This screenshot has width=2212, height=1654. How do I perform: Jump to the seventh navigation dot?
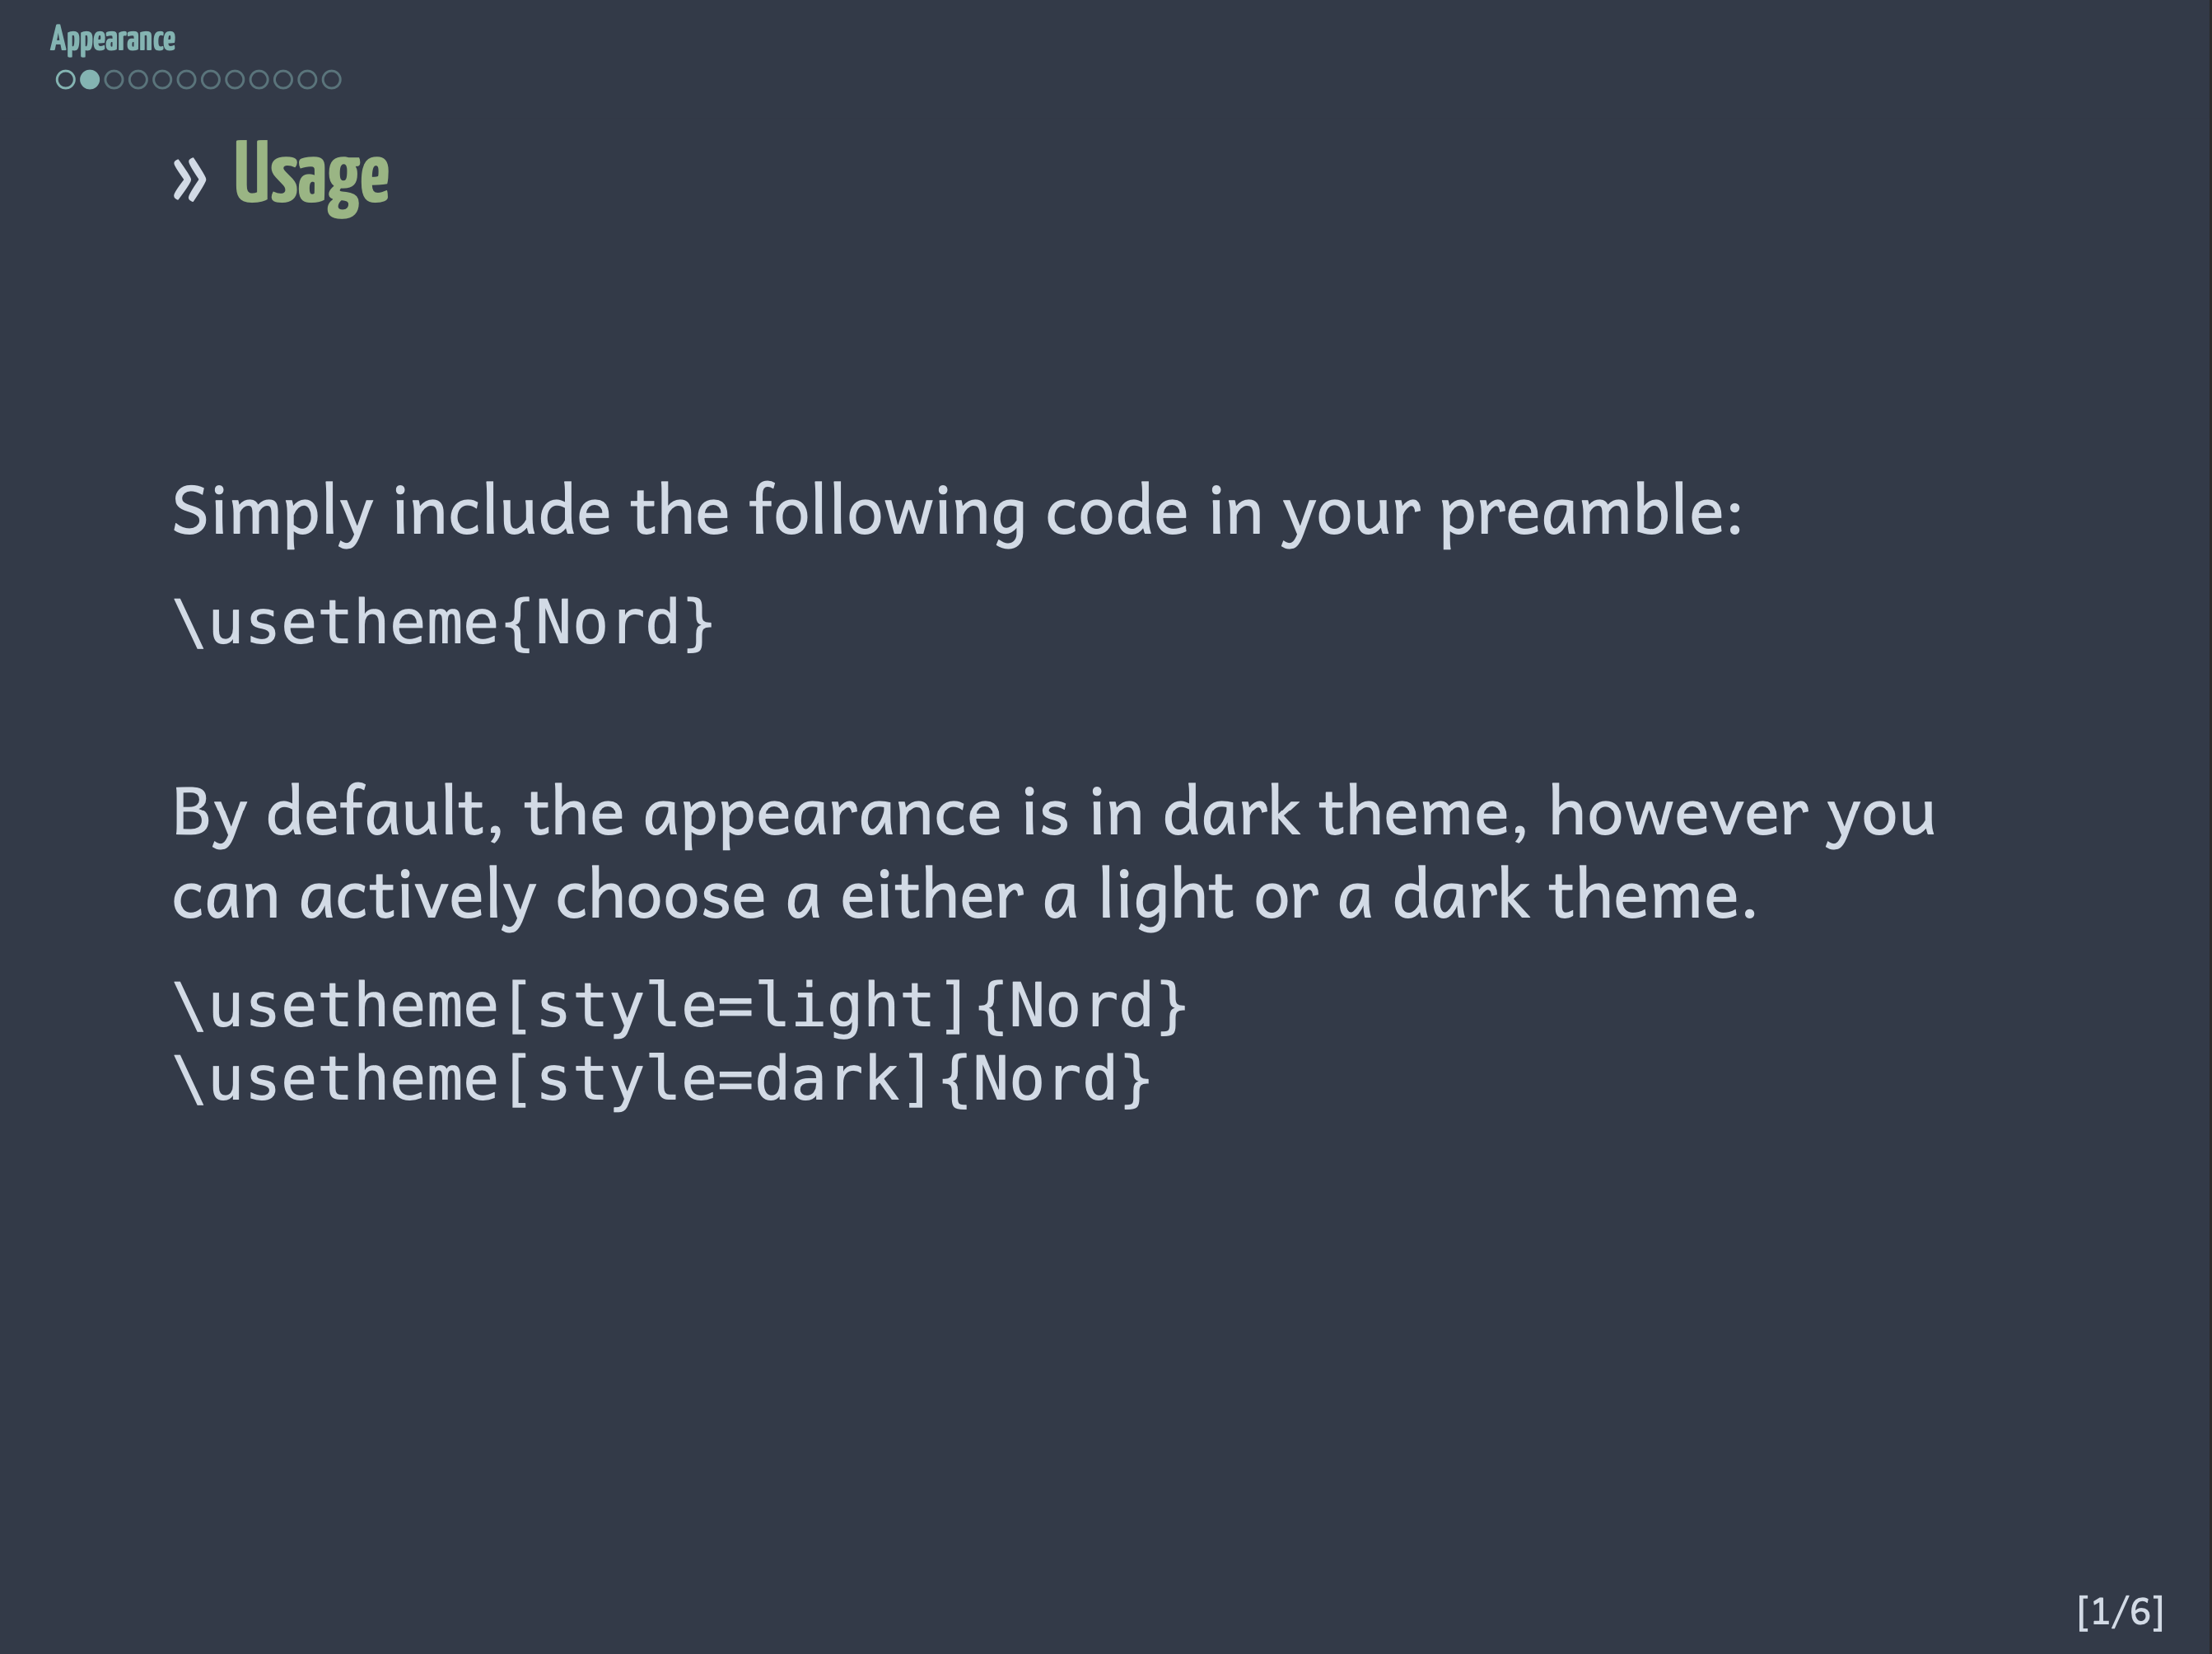[x=210, y=80]
